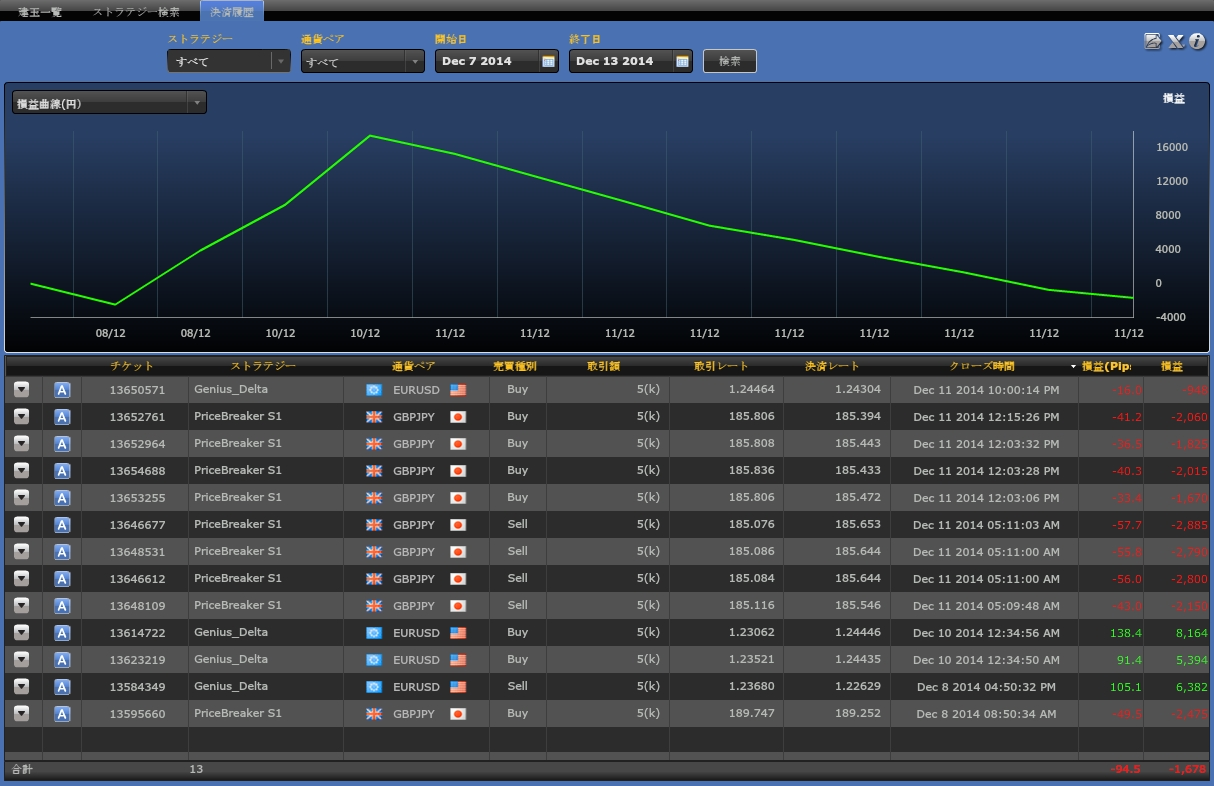The width and height of the screenshot is (1214, 786).
Task: Sort table by チケット column header
Action: pos(132,366)
